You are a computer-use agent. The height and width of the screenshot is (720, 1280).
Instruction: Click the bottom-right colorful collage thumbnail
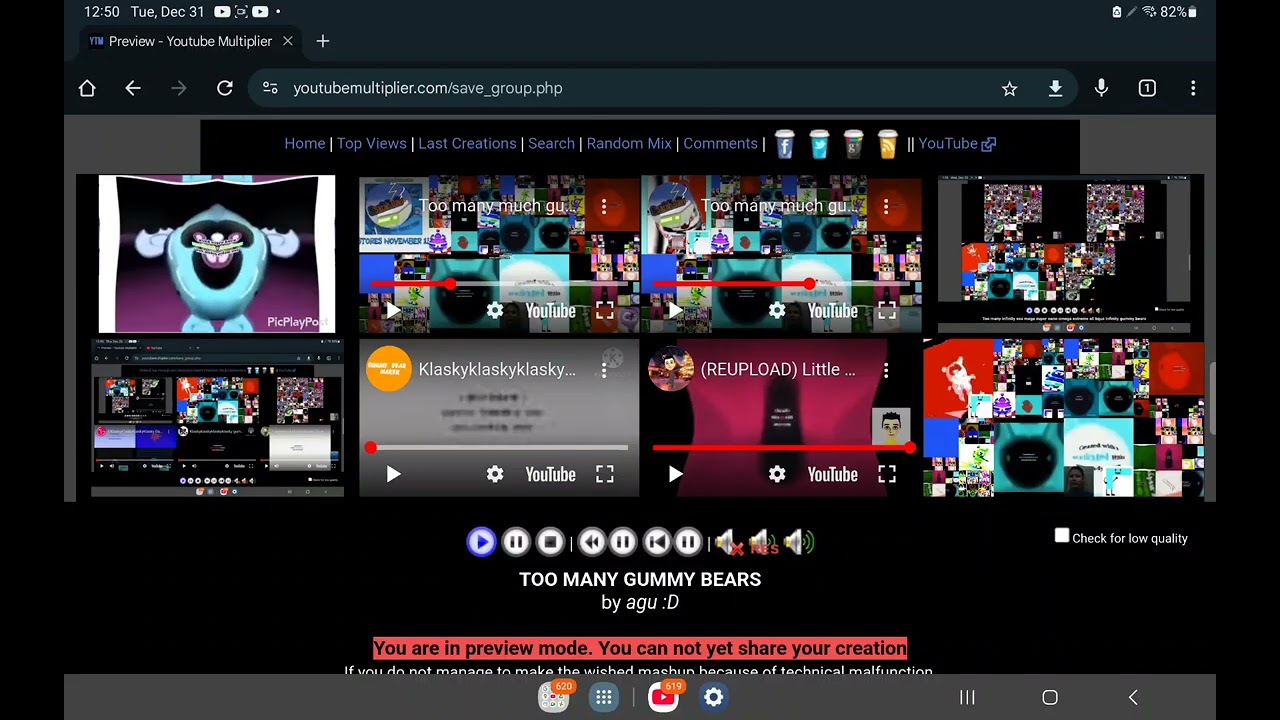[x=1063, y=417]
